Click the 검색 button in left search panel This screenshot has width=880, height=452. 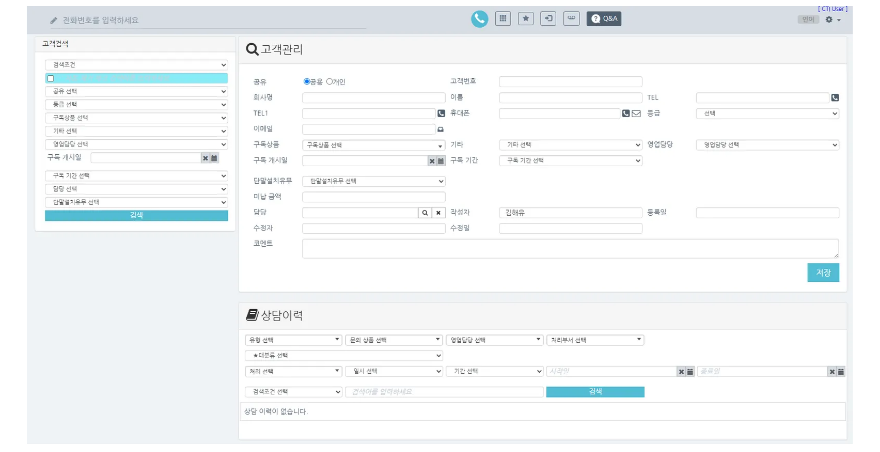coord(137,215)
